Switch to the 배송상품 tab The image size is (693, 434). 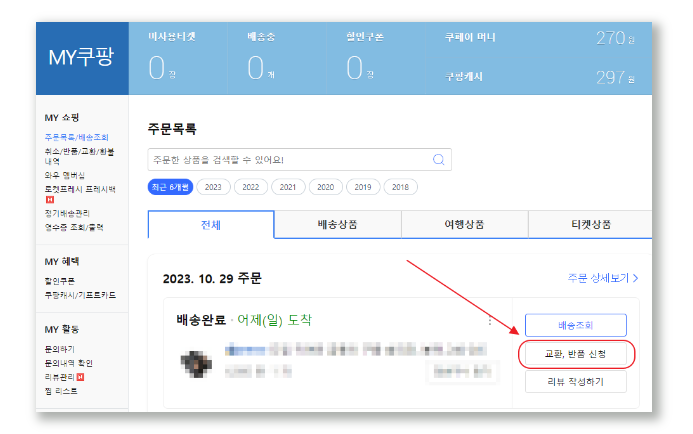(x=338, y=225)
